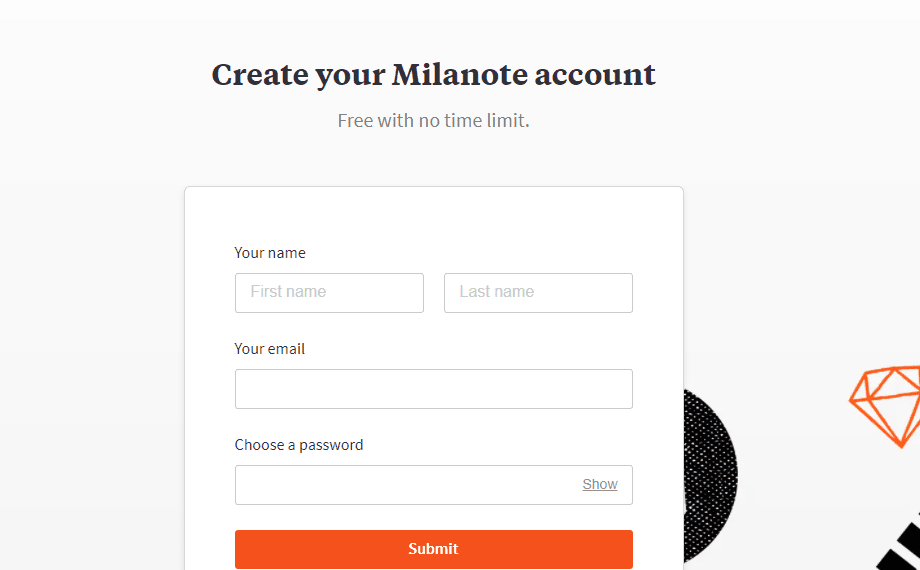Click the 'Free with no time limit.' subtitle

point(434,120)
